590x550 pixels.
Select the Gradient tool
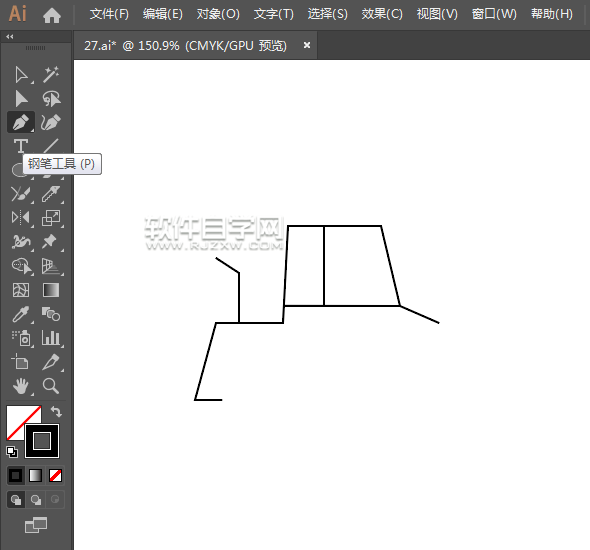[51, 290]
